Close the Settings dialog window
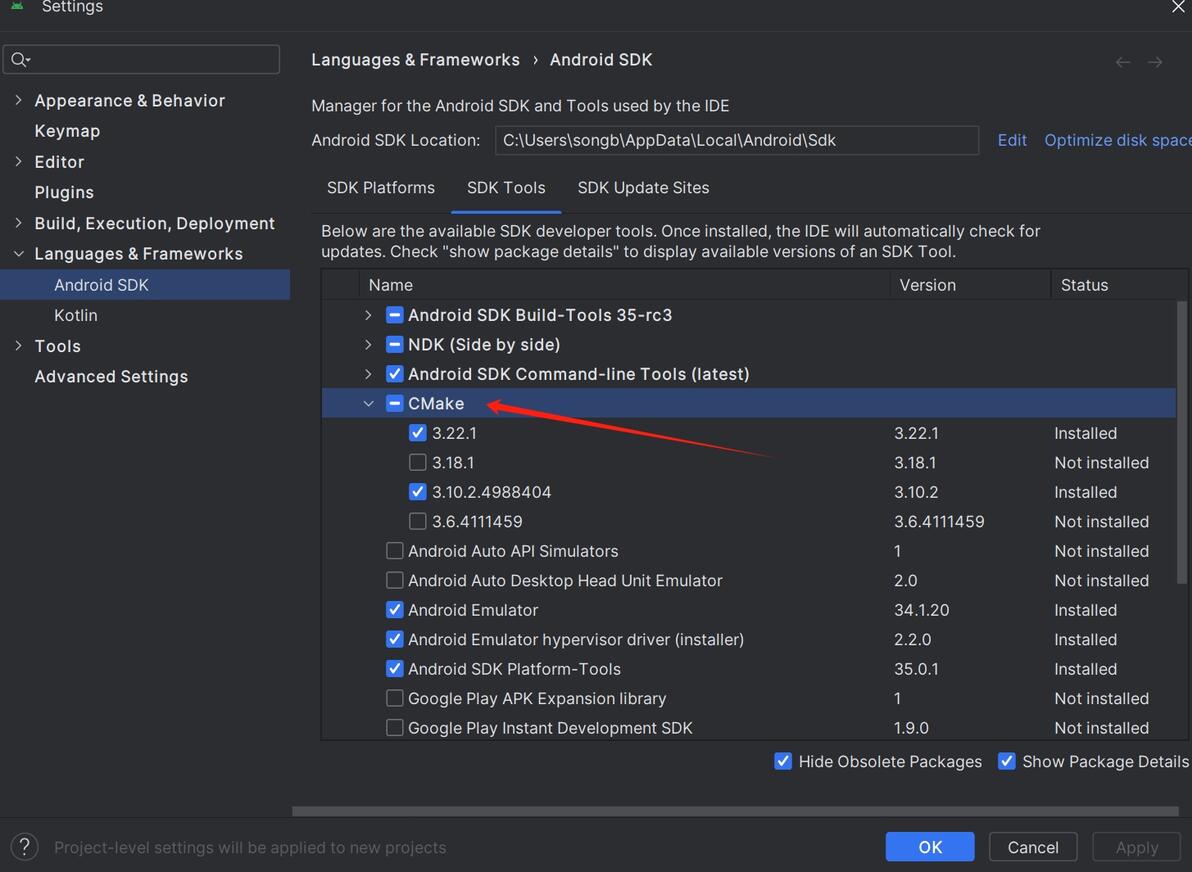The width and height of the screenshot is (1192, 872). coord(1178,7)
